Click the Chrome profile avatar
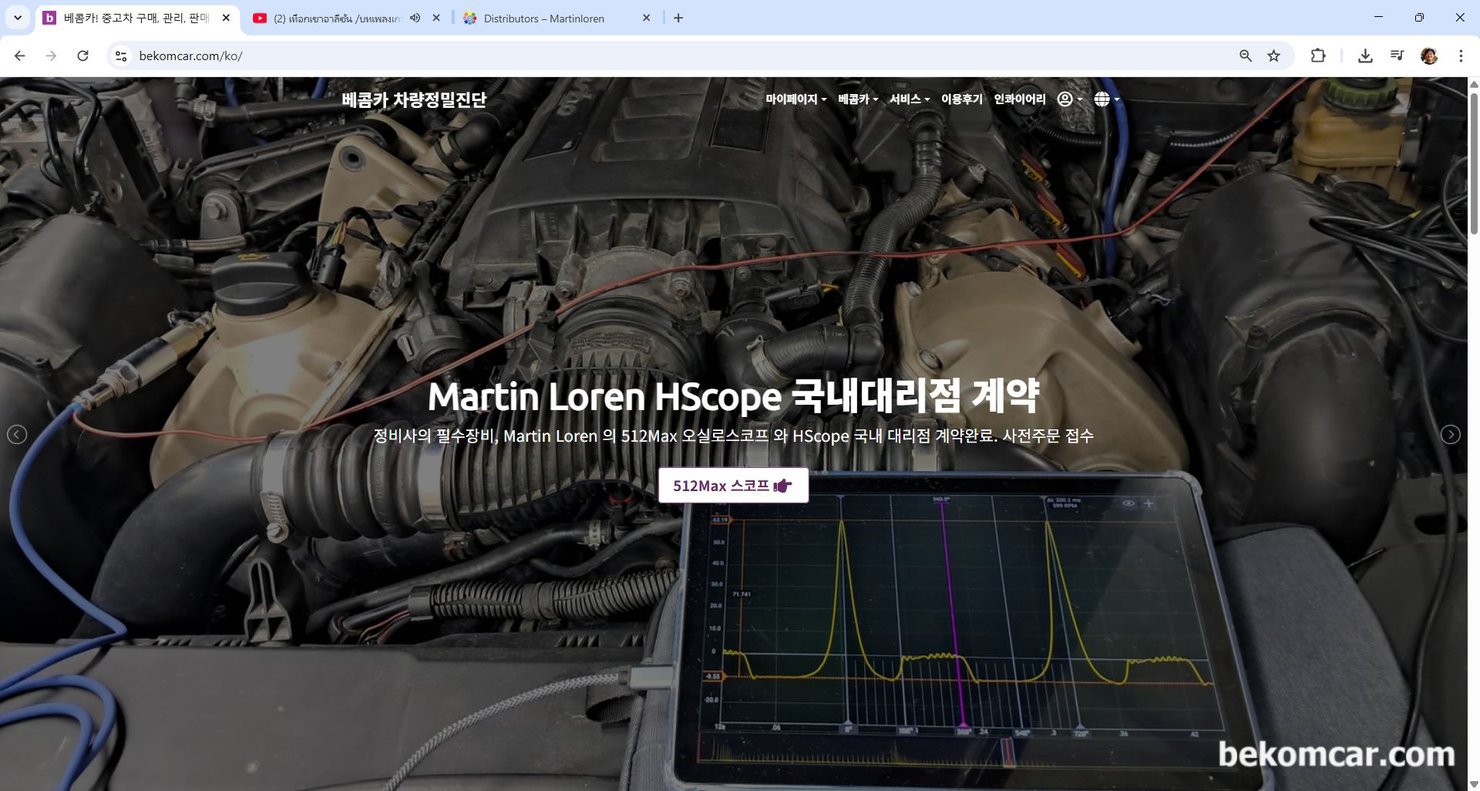Viewport: 1480px width, 791px height. (x=1428, y=56)
